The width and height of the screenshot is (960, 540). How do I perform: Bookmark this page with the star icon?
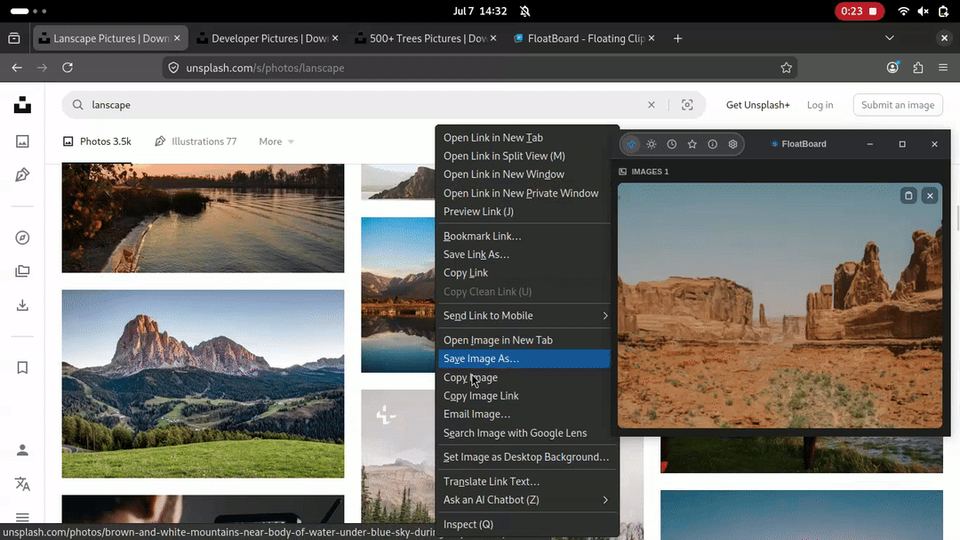tap(786, 68)
